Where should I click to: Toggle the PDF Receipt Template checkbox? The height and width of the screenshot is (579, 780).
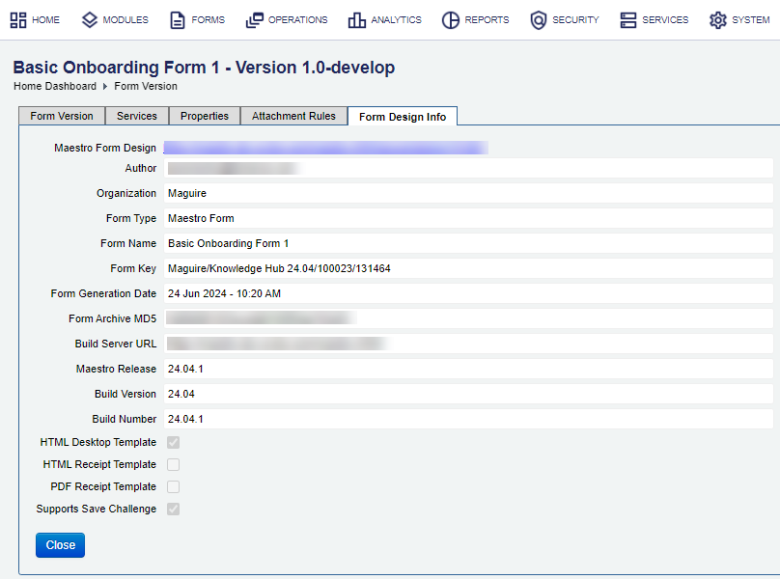click(x=173, y=486)
